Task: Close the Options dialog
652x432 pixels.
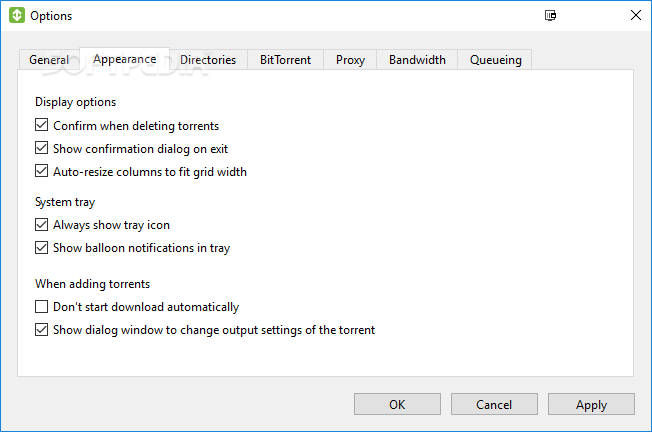Action: tap(635, 15)
